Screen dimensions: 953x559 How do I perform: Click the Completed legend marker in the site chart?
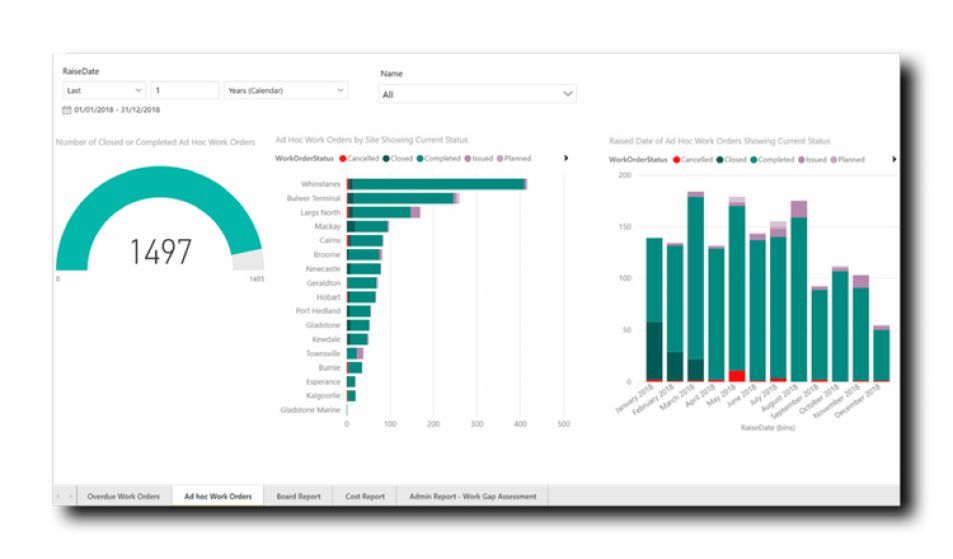[421, 158]
